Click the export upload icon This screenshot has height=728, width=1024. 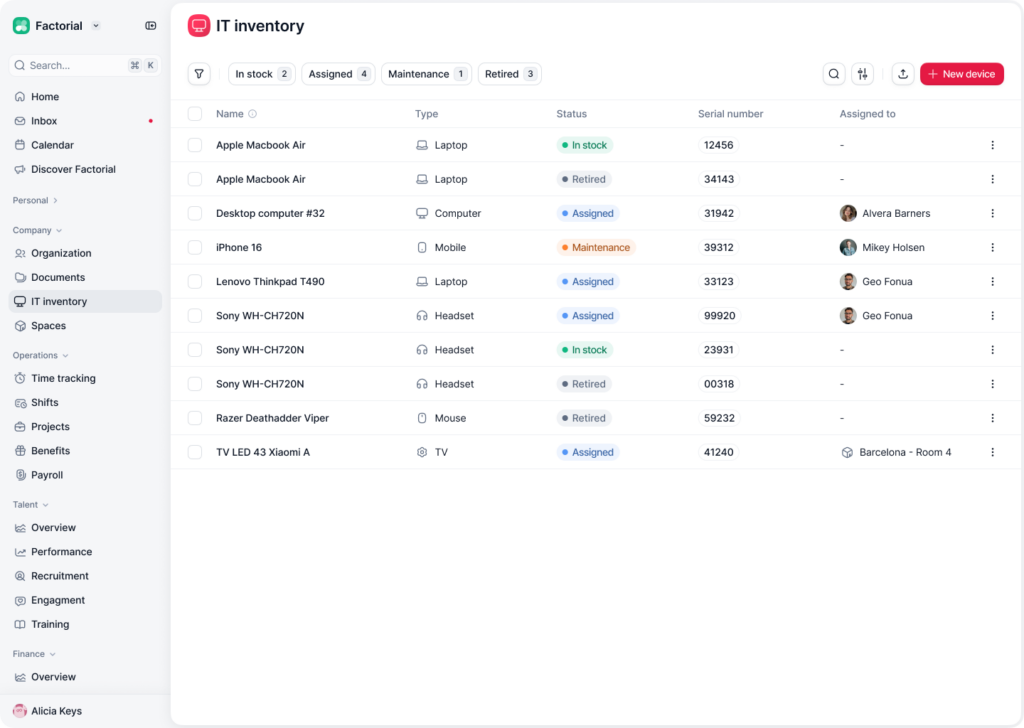(x=903, y=74)
